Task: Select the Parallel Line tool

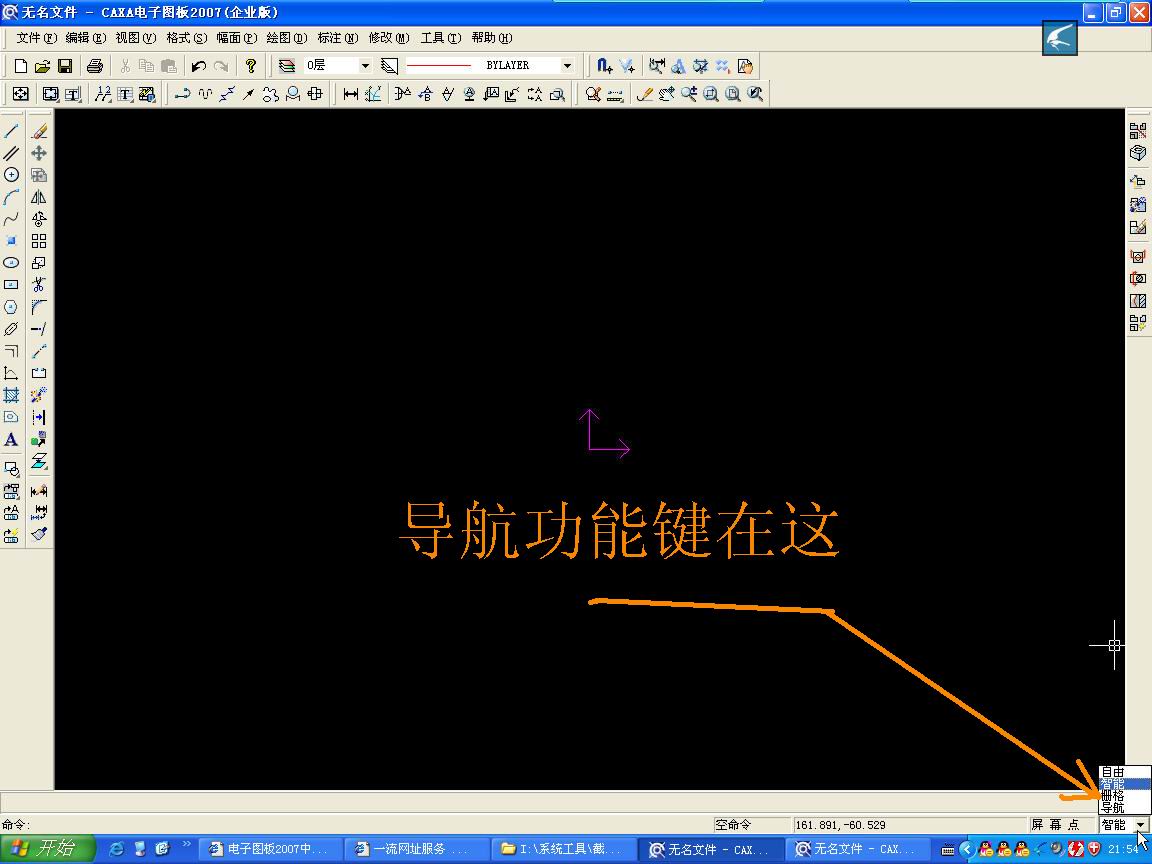Action: coord(11,153)
